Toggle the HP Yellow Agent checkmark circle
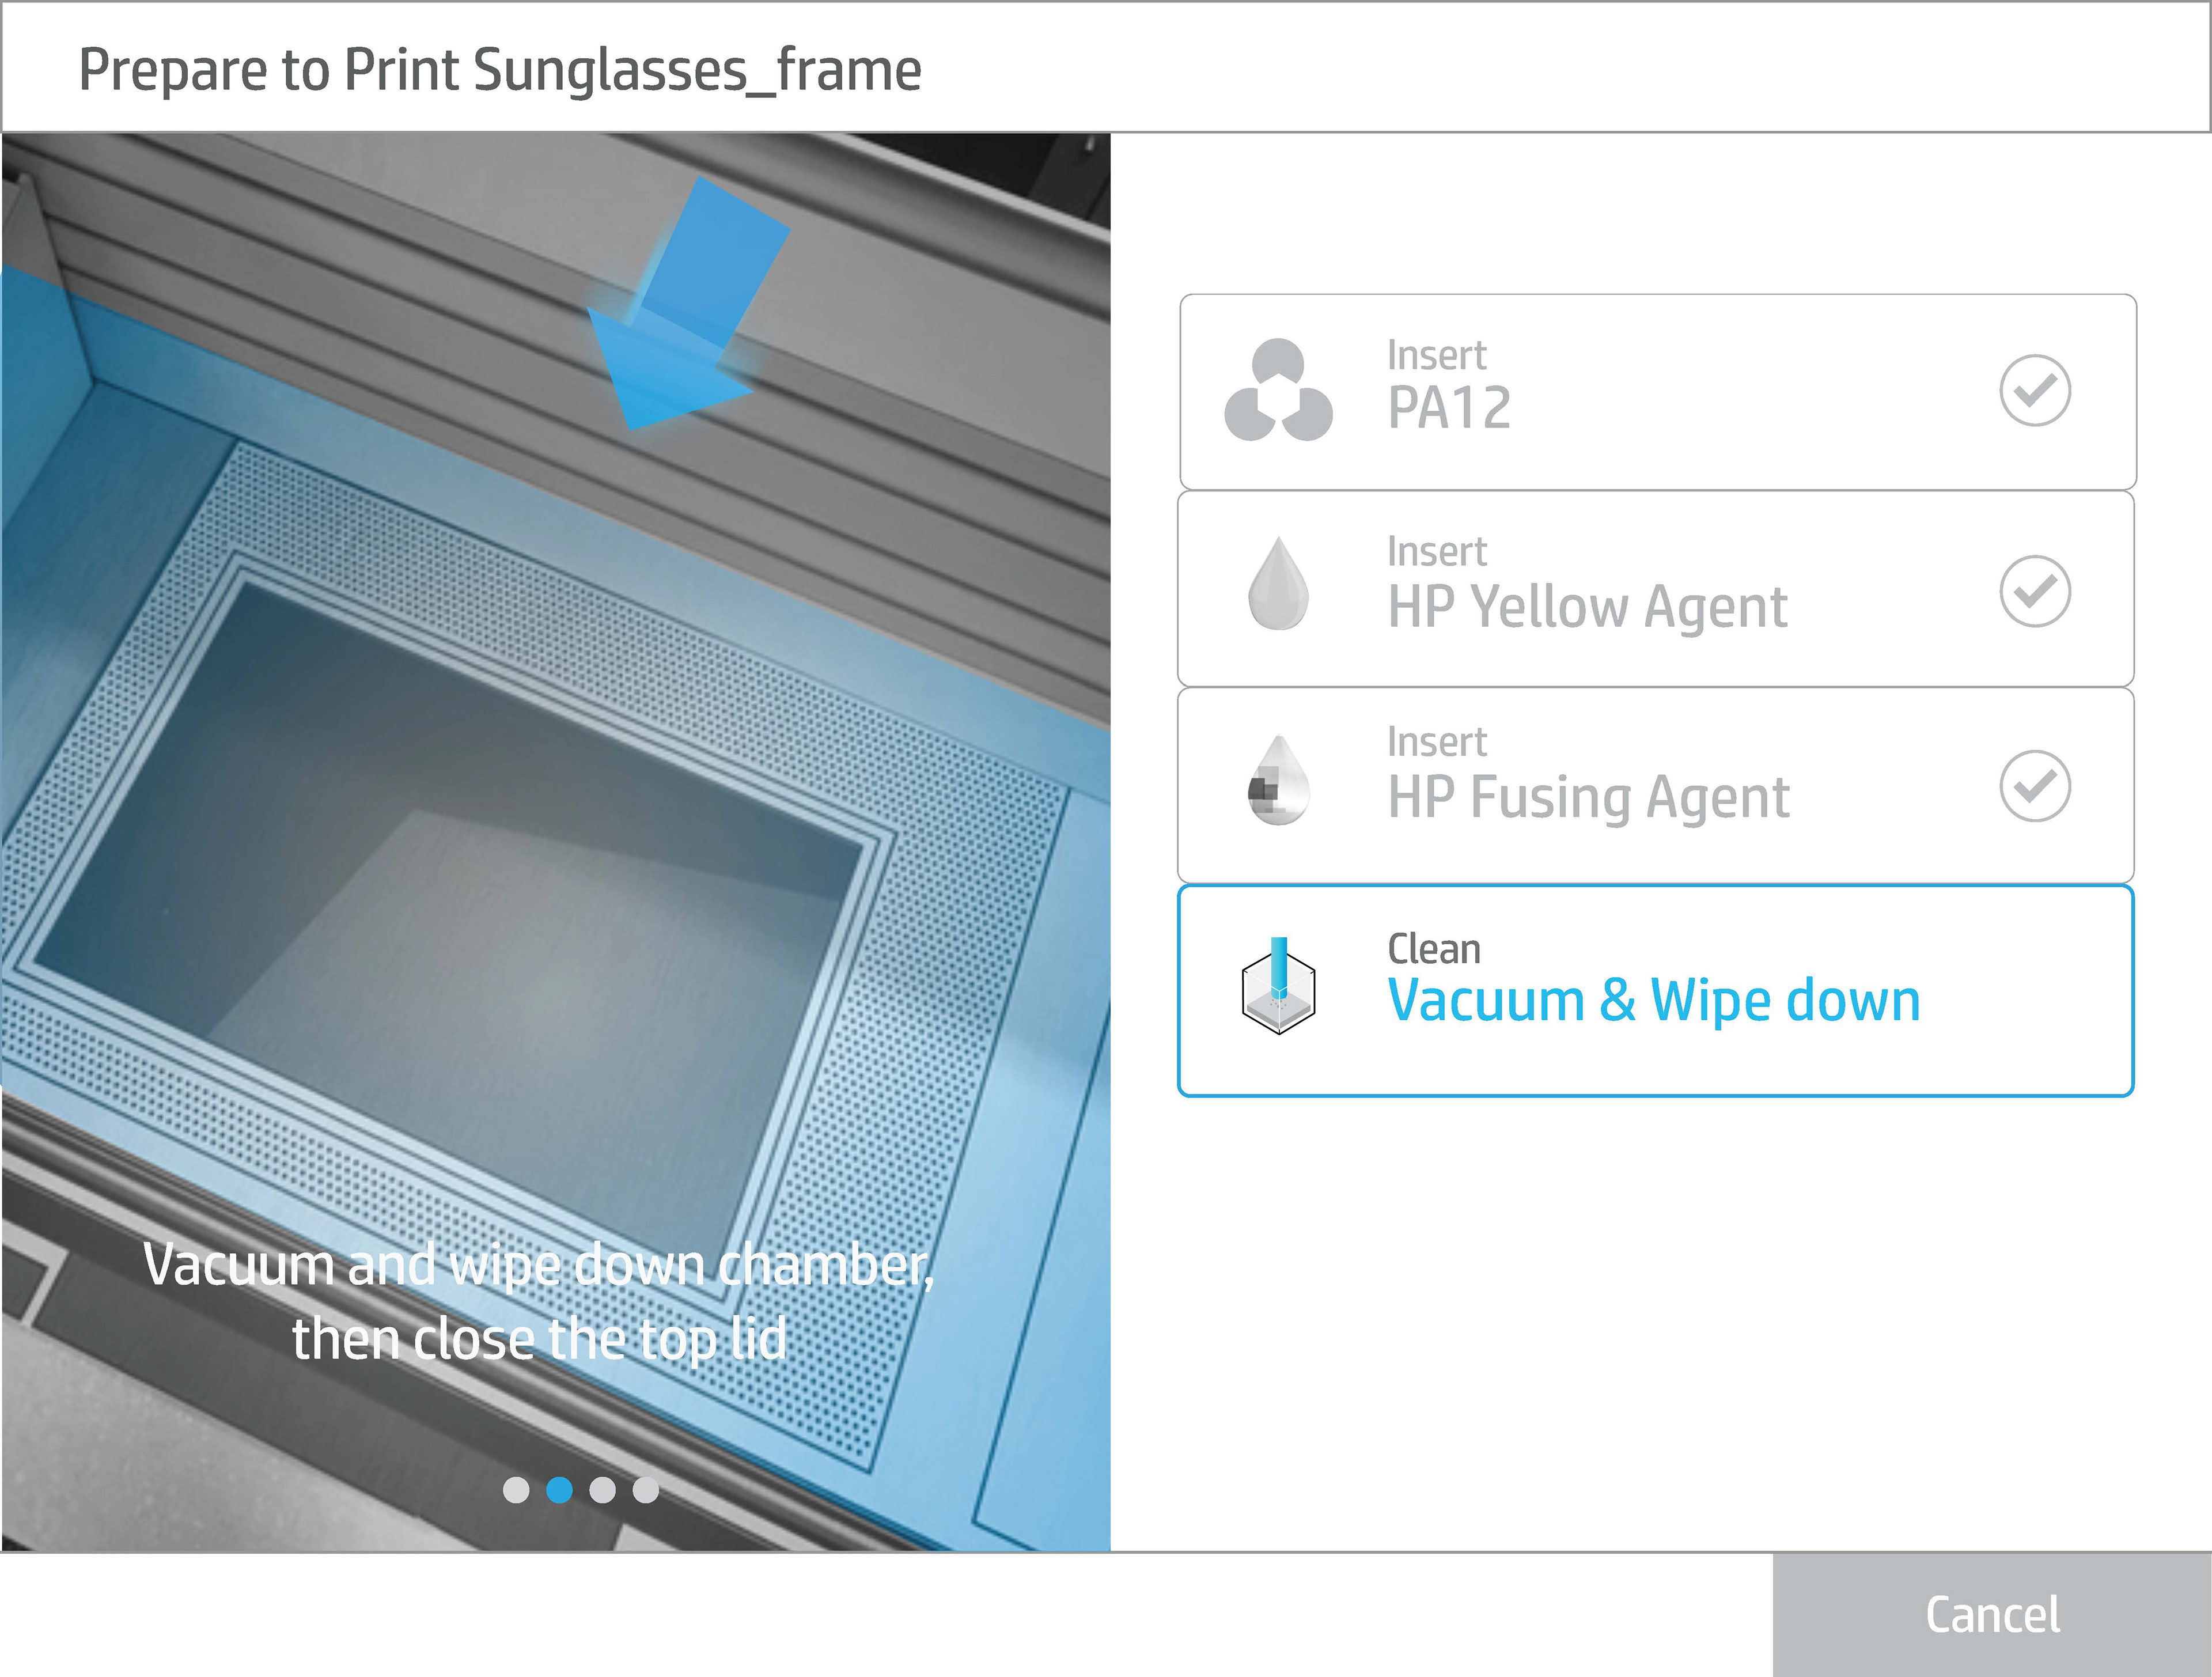The height and width of the screenshot is (1677, 2212). pos(2034,591)
